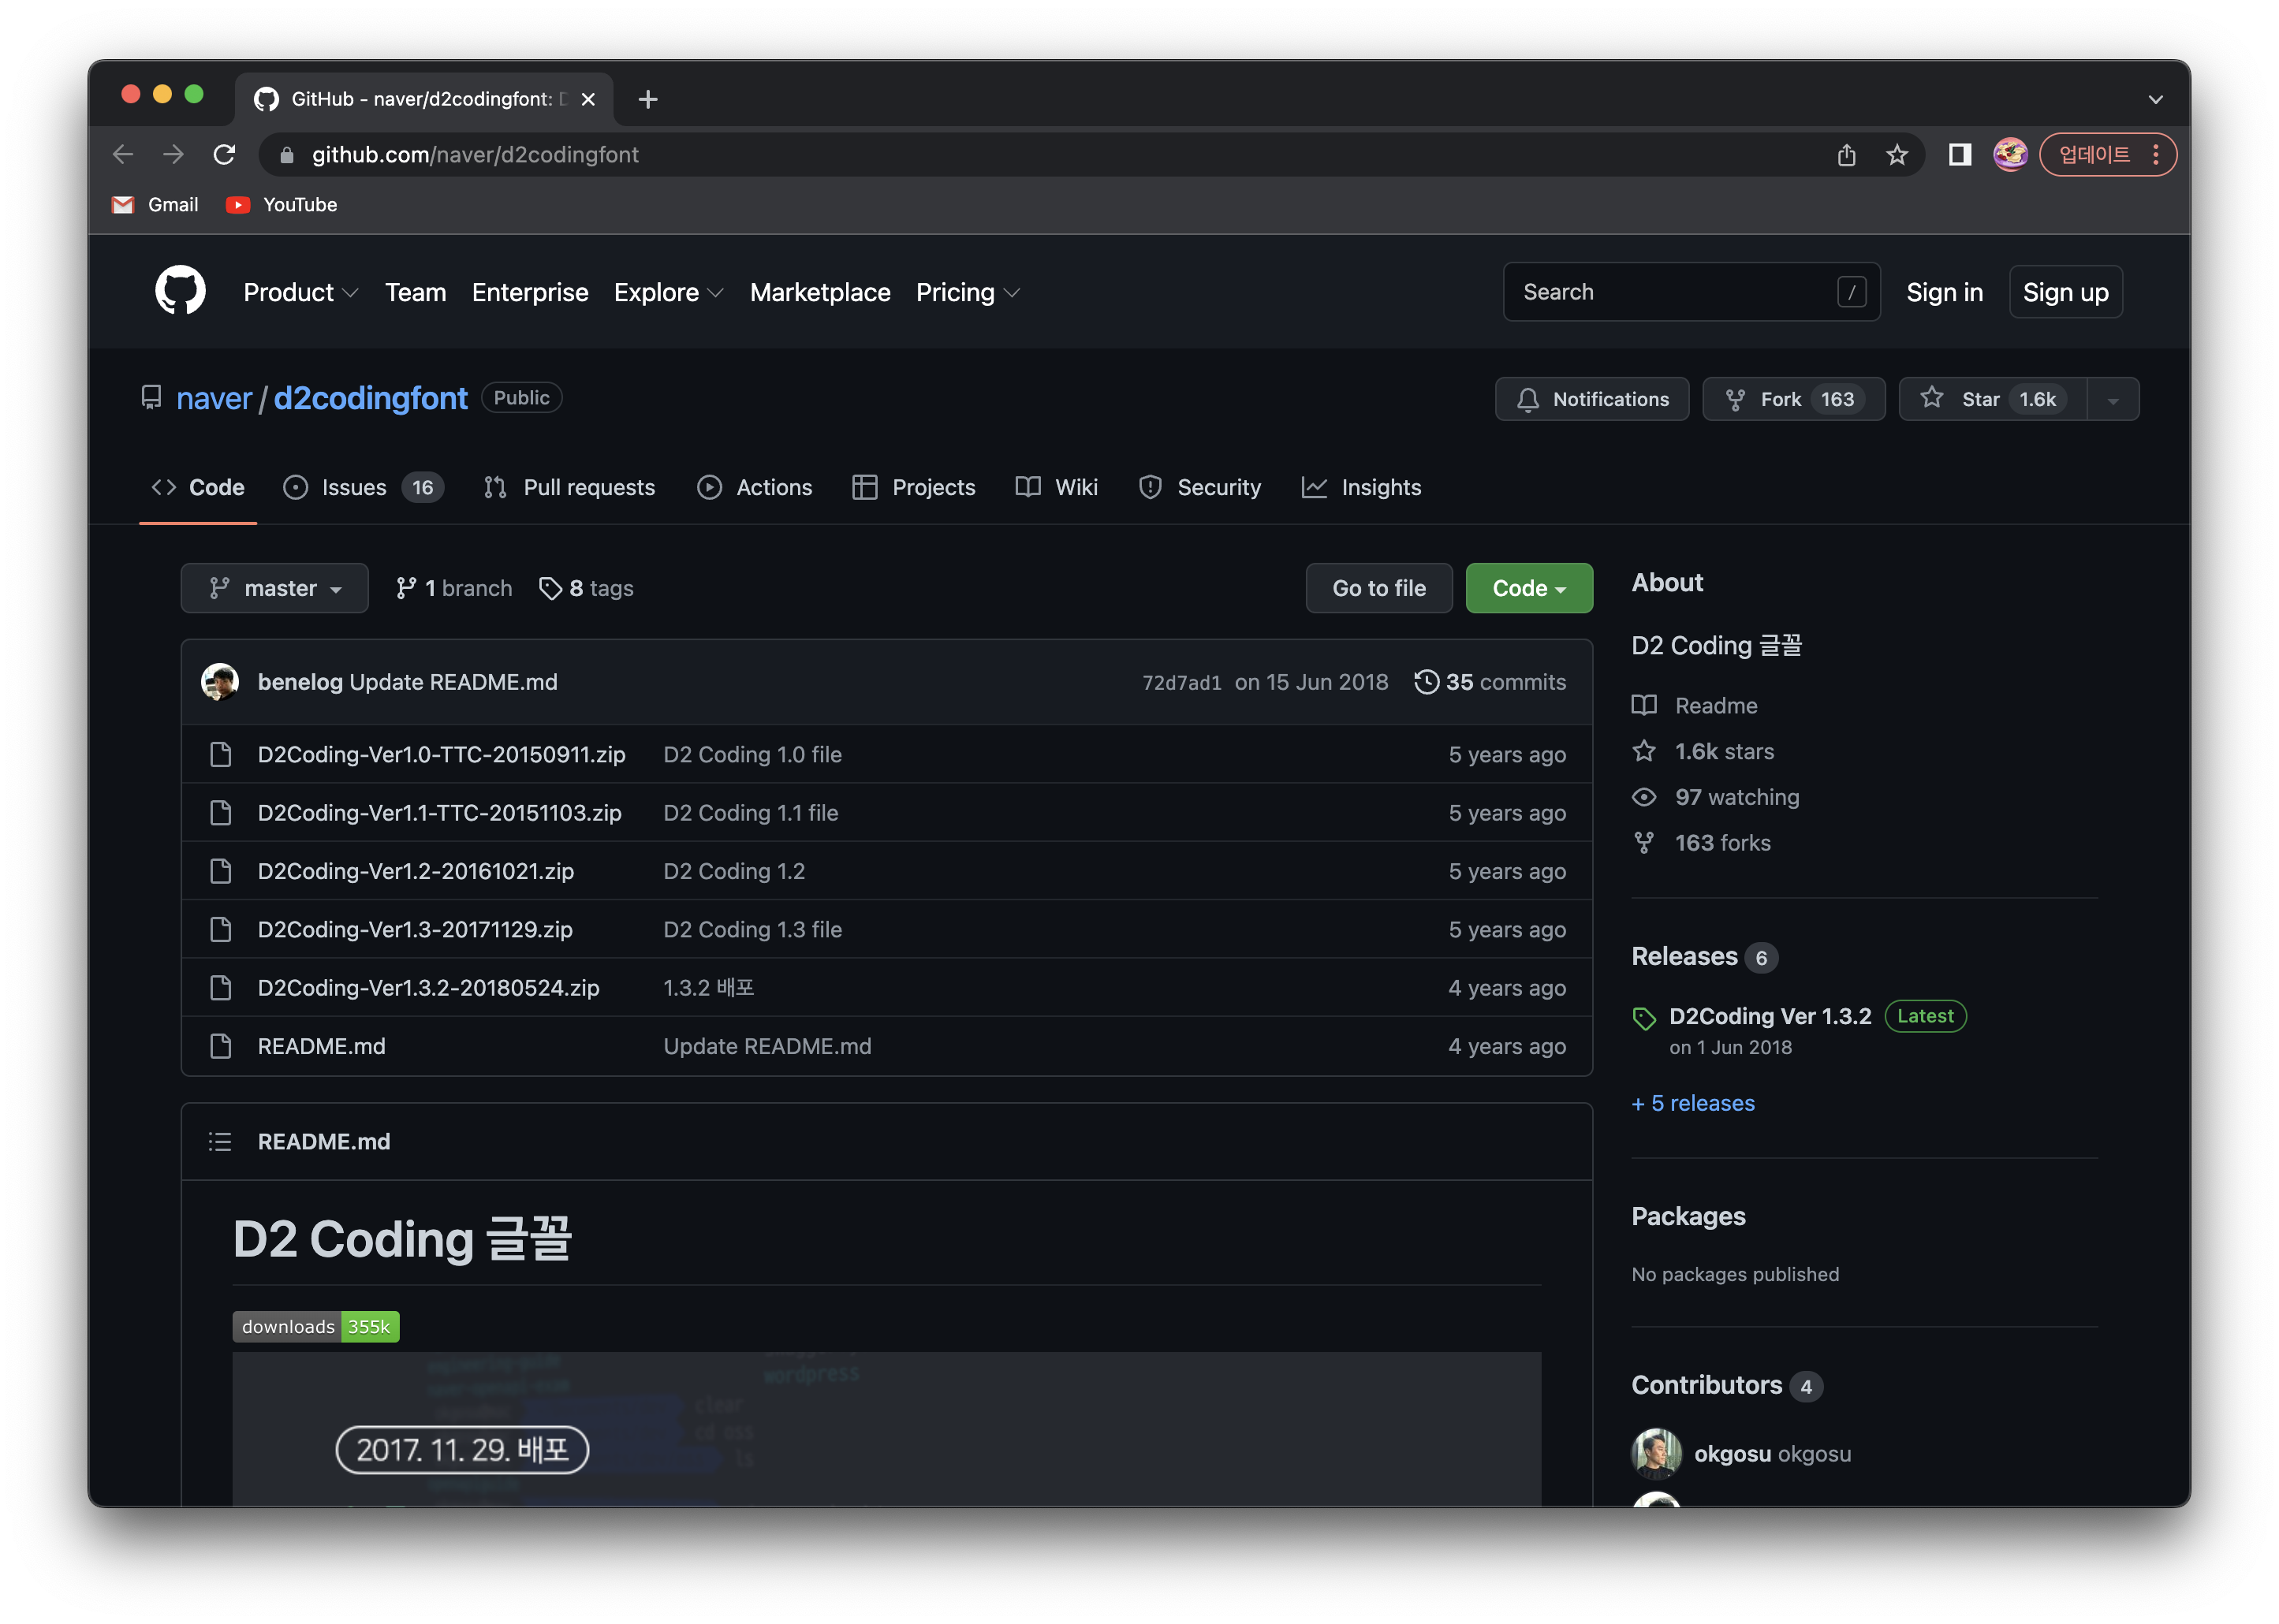Open README table of contents list icon
Image resolution: width=2279 pixels, height=1624 pixels.
(x=220, y=1142)
